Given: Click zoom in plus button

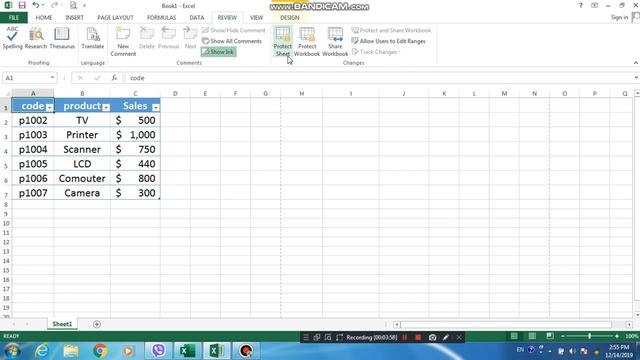Looking at the screenshot, I should click(x=617, y=336).
